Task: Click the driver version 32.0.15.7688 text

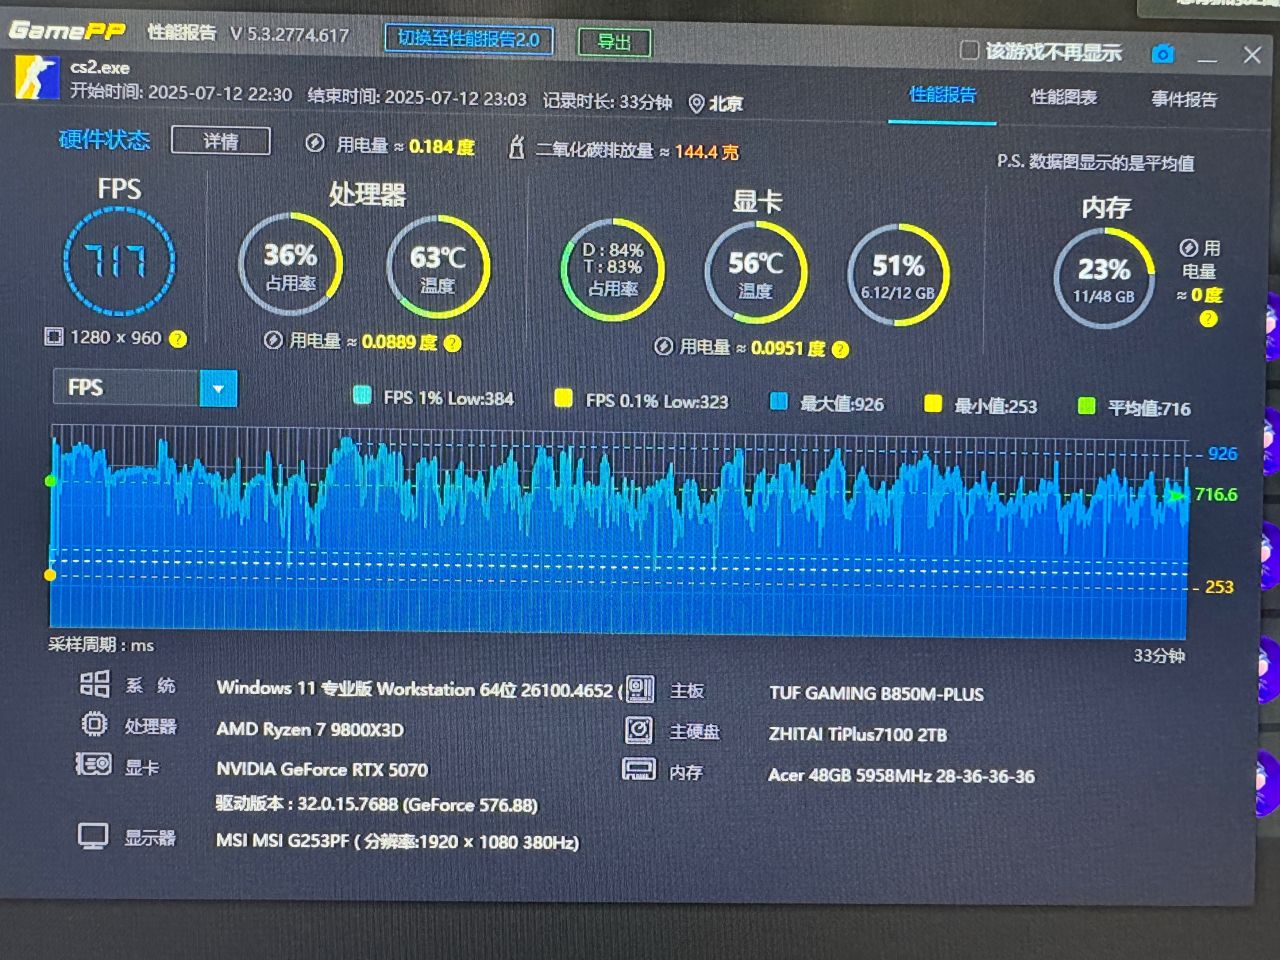Action: point(377,805)
